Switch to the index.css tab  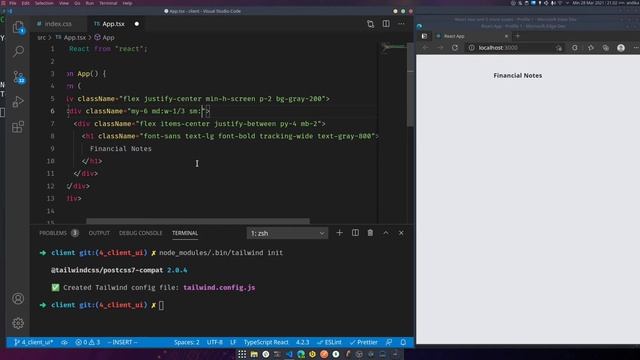[x=58, y=24]
